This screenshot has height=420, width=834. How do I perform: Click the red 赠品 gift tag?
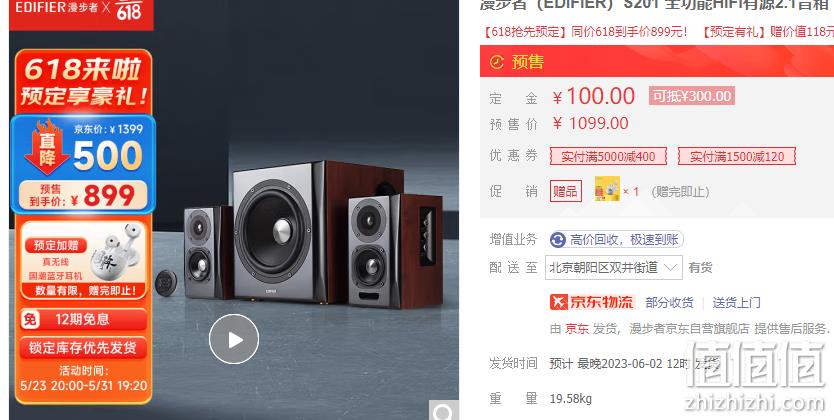(565, 191)
